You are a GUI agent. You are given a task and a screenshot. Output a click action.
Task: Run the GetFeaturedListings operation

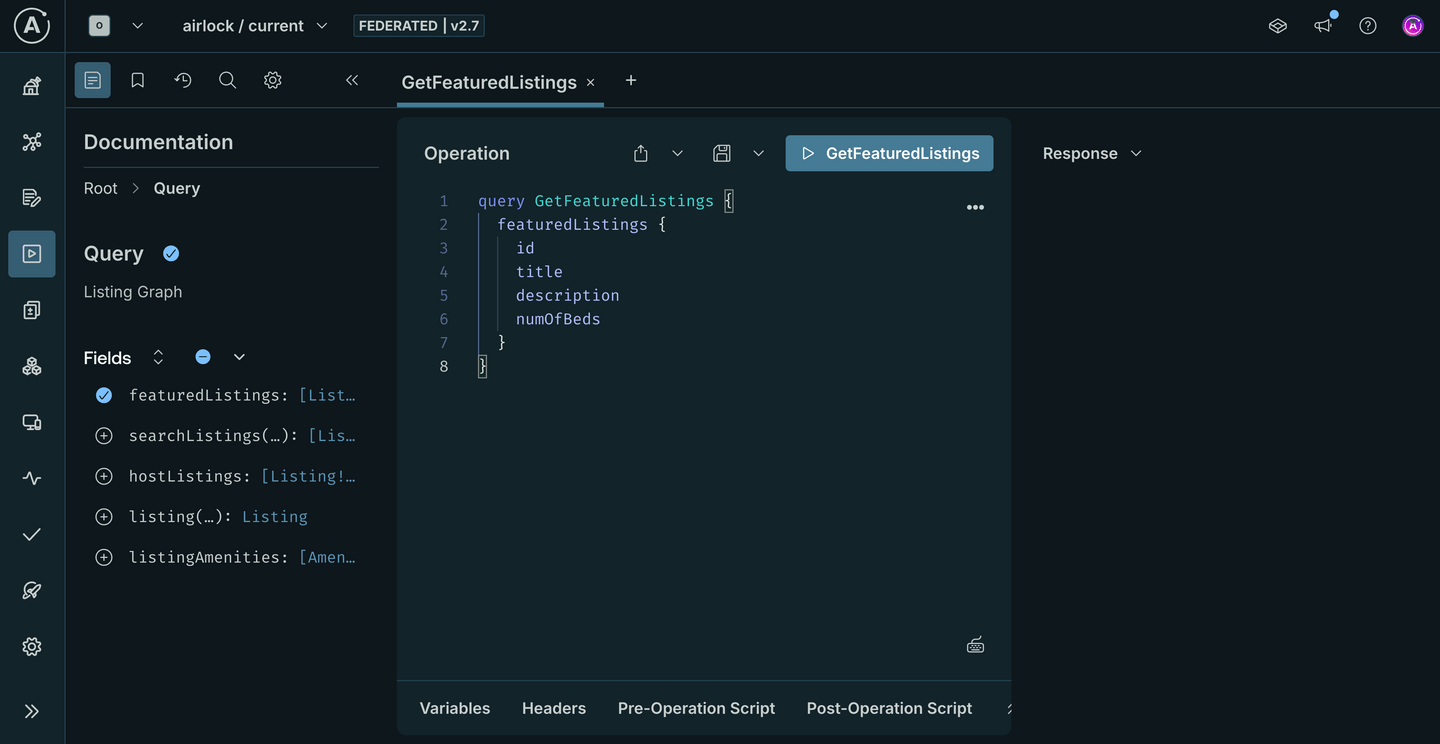pyautogui.click(x=889, y=153)
